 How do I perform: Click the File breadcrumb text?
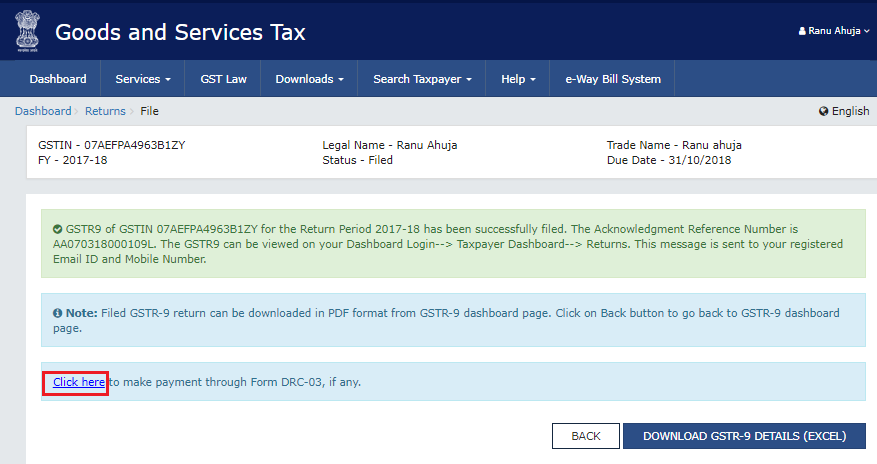click(x=149, y=111)
